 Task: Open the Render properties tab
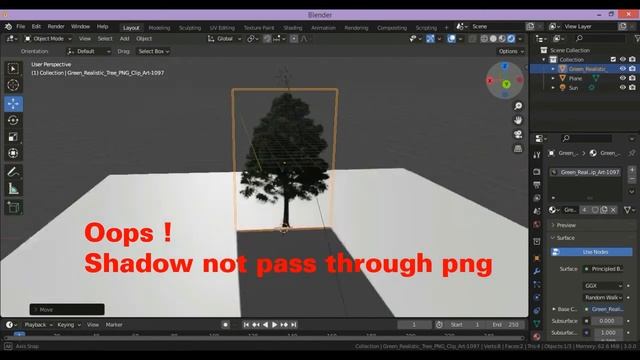point(537,172)
